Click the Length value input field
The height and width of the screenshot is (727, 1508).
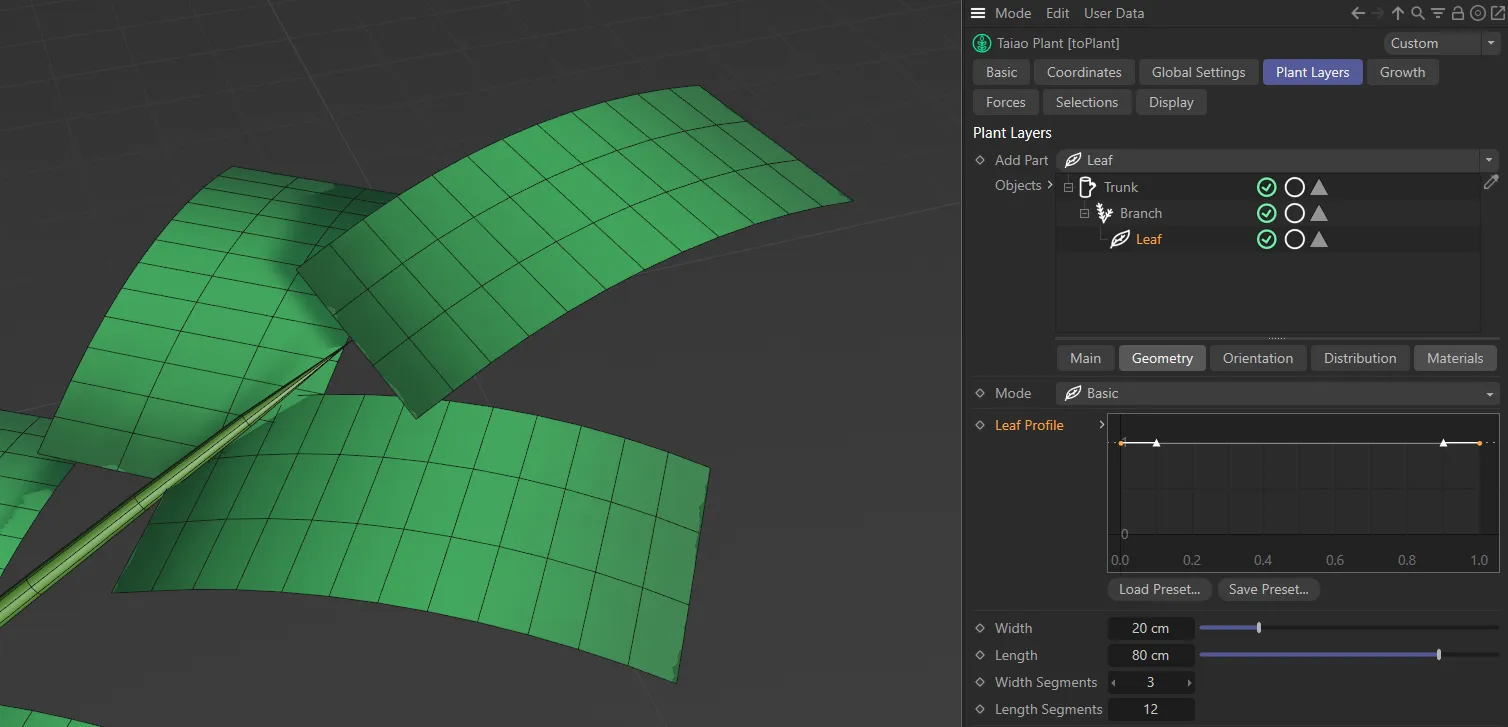click(1150, 655)
